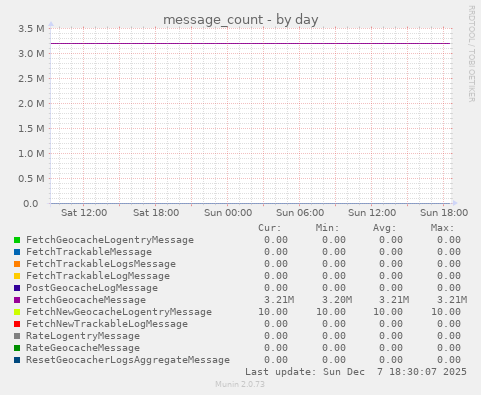
Task: Select the FetchTrackableLogsMessage legend label
Action: (101, 264)
